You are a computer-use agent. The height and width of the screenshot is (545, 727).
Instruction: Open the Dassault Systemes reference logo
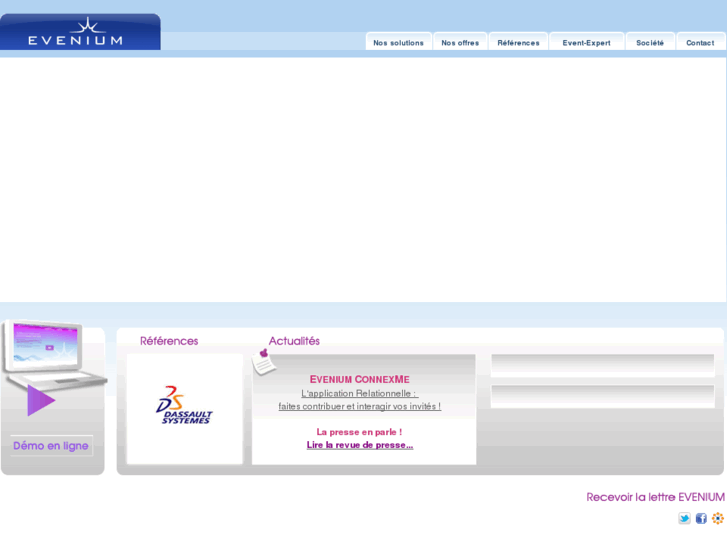pyautogui.click(x=184, y=405)
